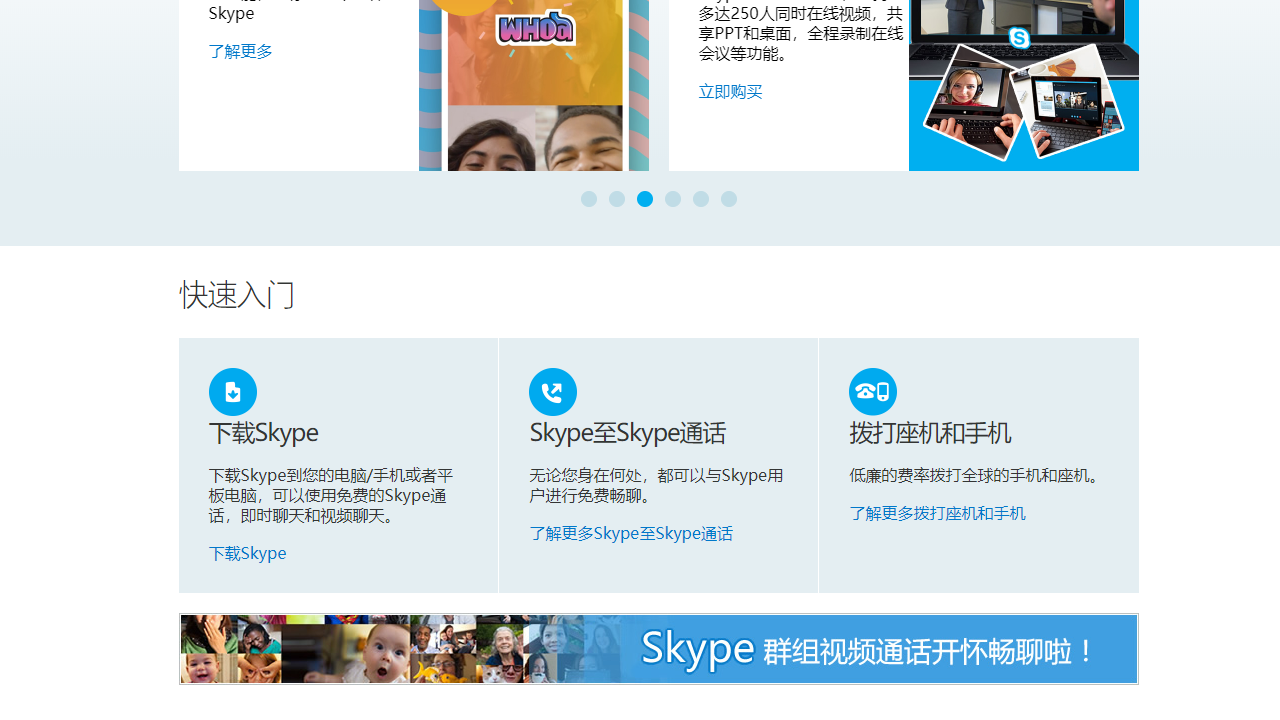Switch to the second carousel slide dot
Viewport: 1280px width, 720px height.
pos(616,199)
